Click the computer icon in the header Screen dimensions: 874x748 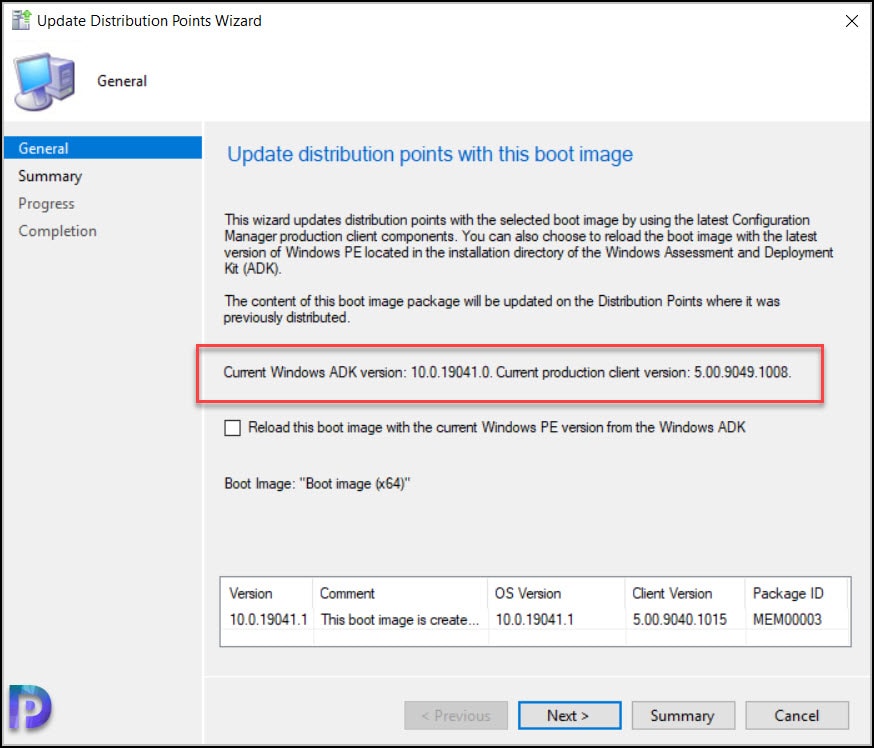[45, 81]
